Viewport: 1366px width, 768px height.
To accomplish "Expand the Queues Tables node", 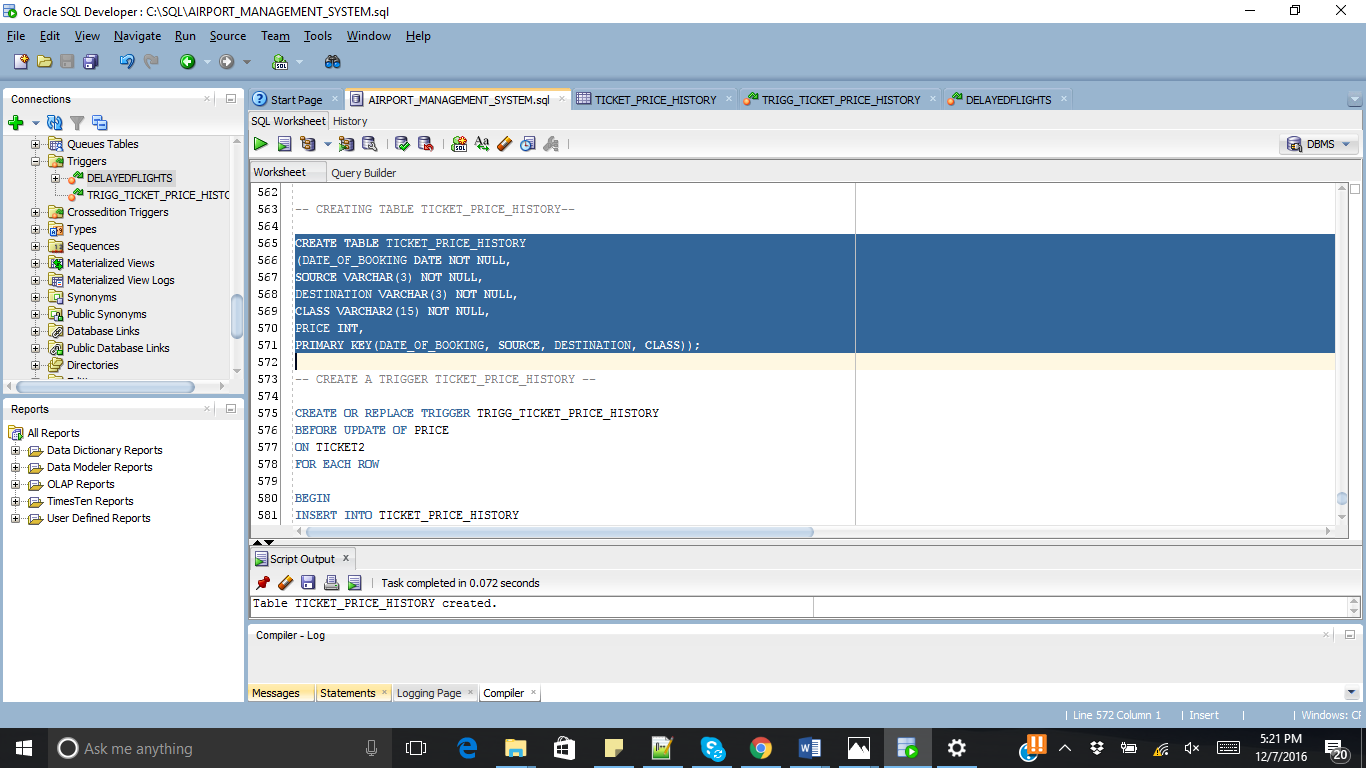I will coord(36,144).
